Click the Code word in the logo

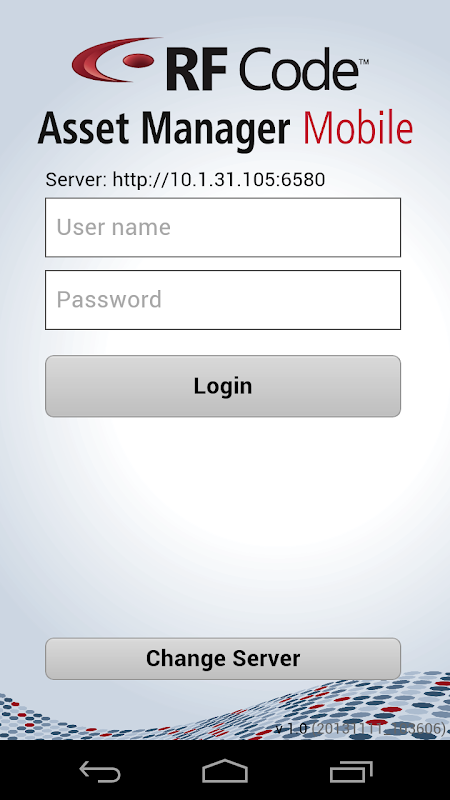pyautogui.click(x=298, y=68)
